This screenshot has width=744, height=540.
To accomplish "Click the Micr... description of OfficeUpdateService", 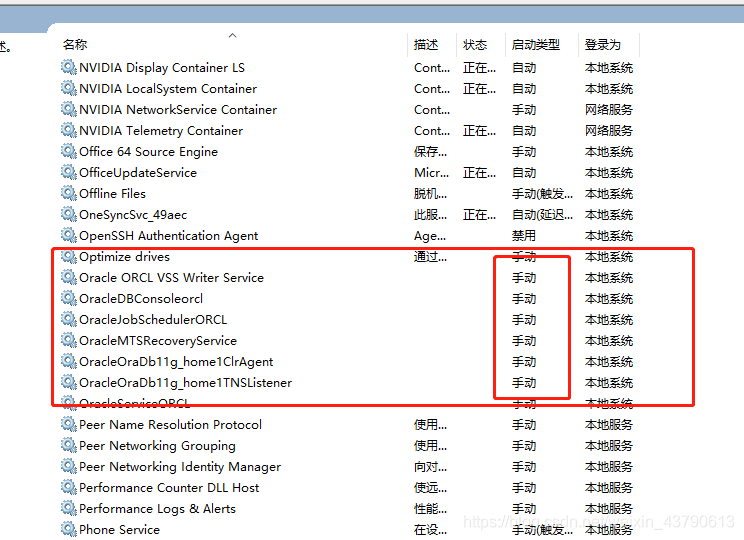I will [x=431, y=173].
